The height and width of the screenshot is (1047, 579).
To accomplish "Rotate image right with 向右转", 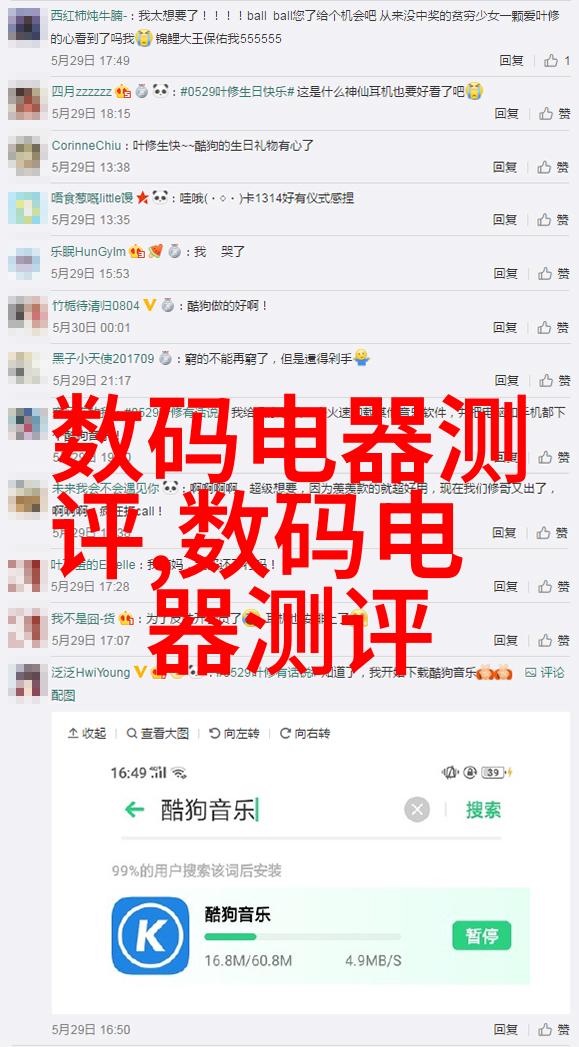I will coord(305,733).
